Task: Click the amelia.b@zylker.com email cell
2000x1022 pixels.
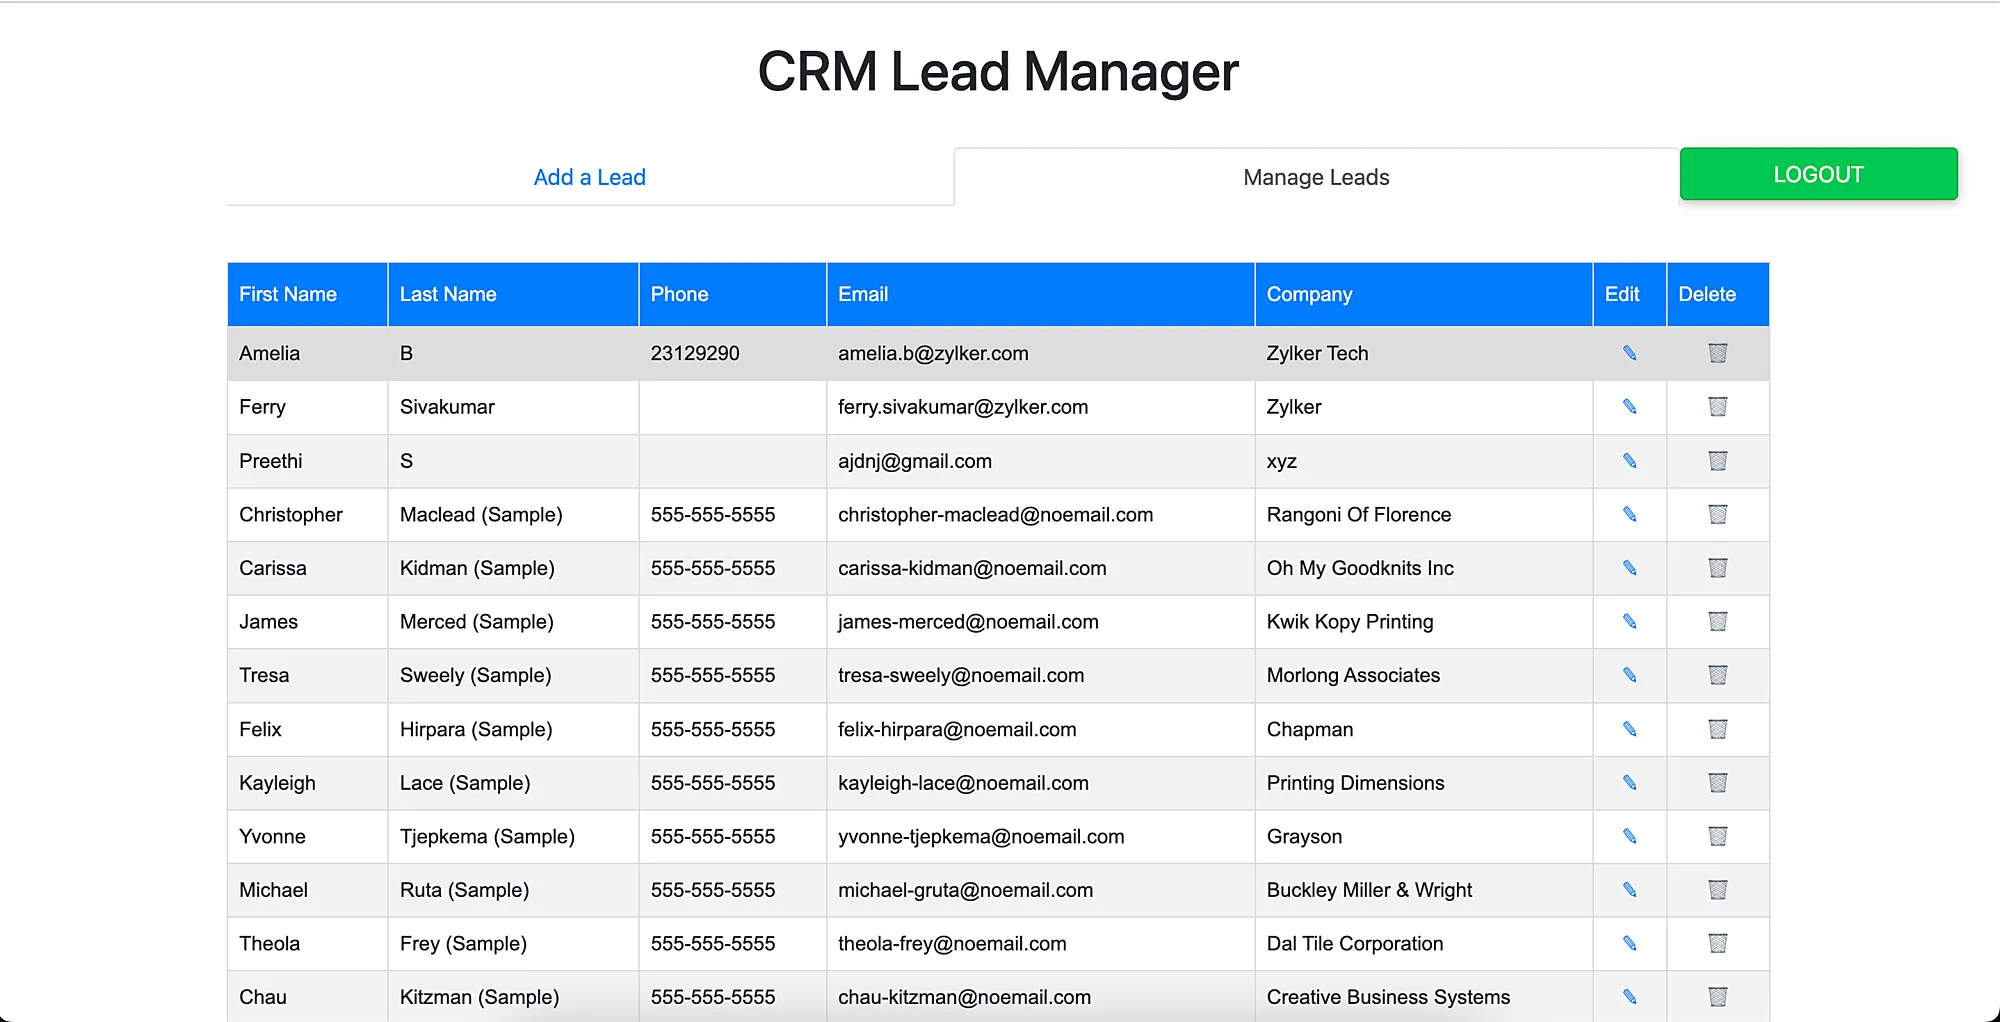Action: (932, 353)
